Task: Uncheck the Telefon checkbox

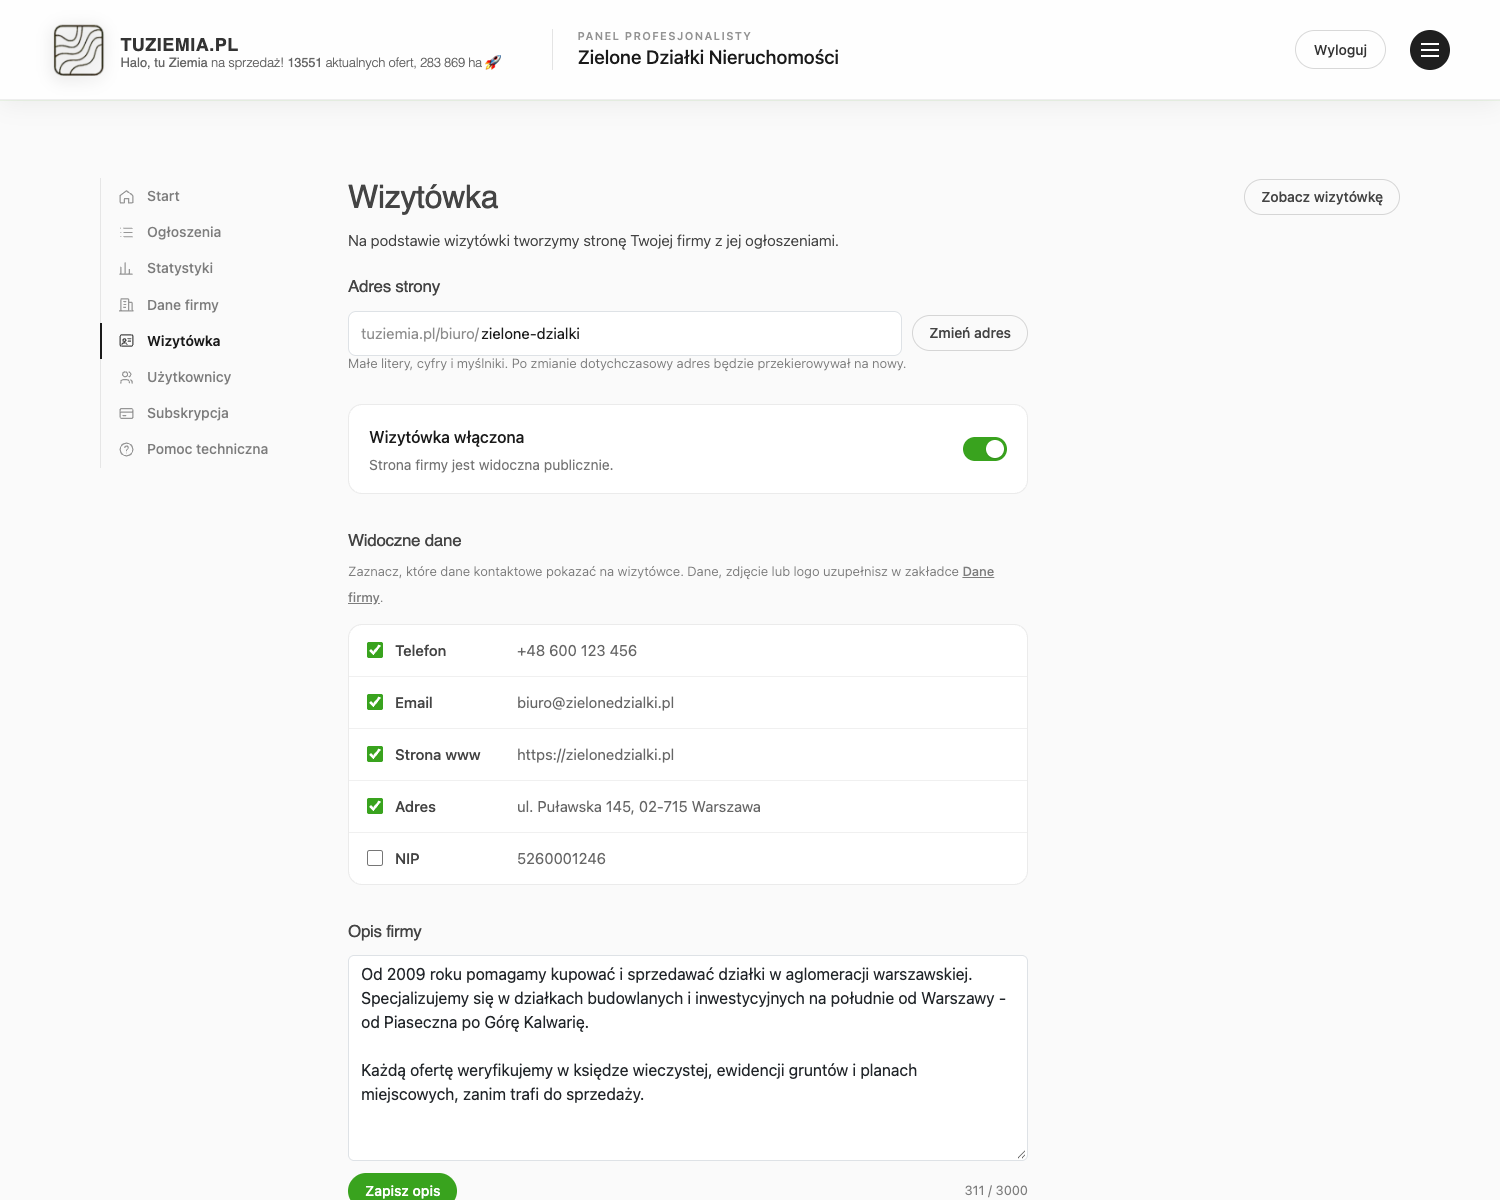Action: [x=375, y=650]
